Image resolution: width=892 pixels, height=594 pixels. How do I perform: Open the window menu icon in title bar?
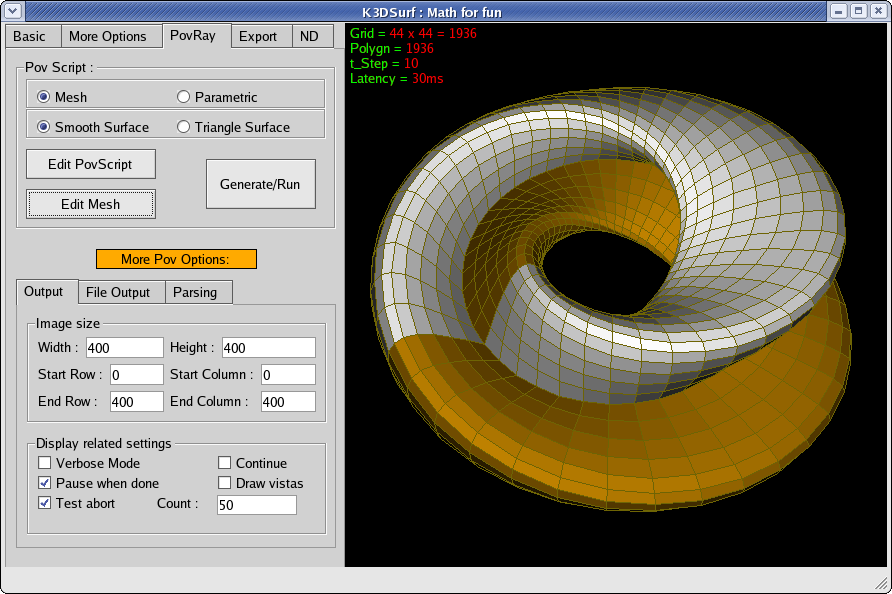pos(12,11)
